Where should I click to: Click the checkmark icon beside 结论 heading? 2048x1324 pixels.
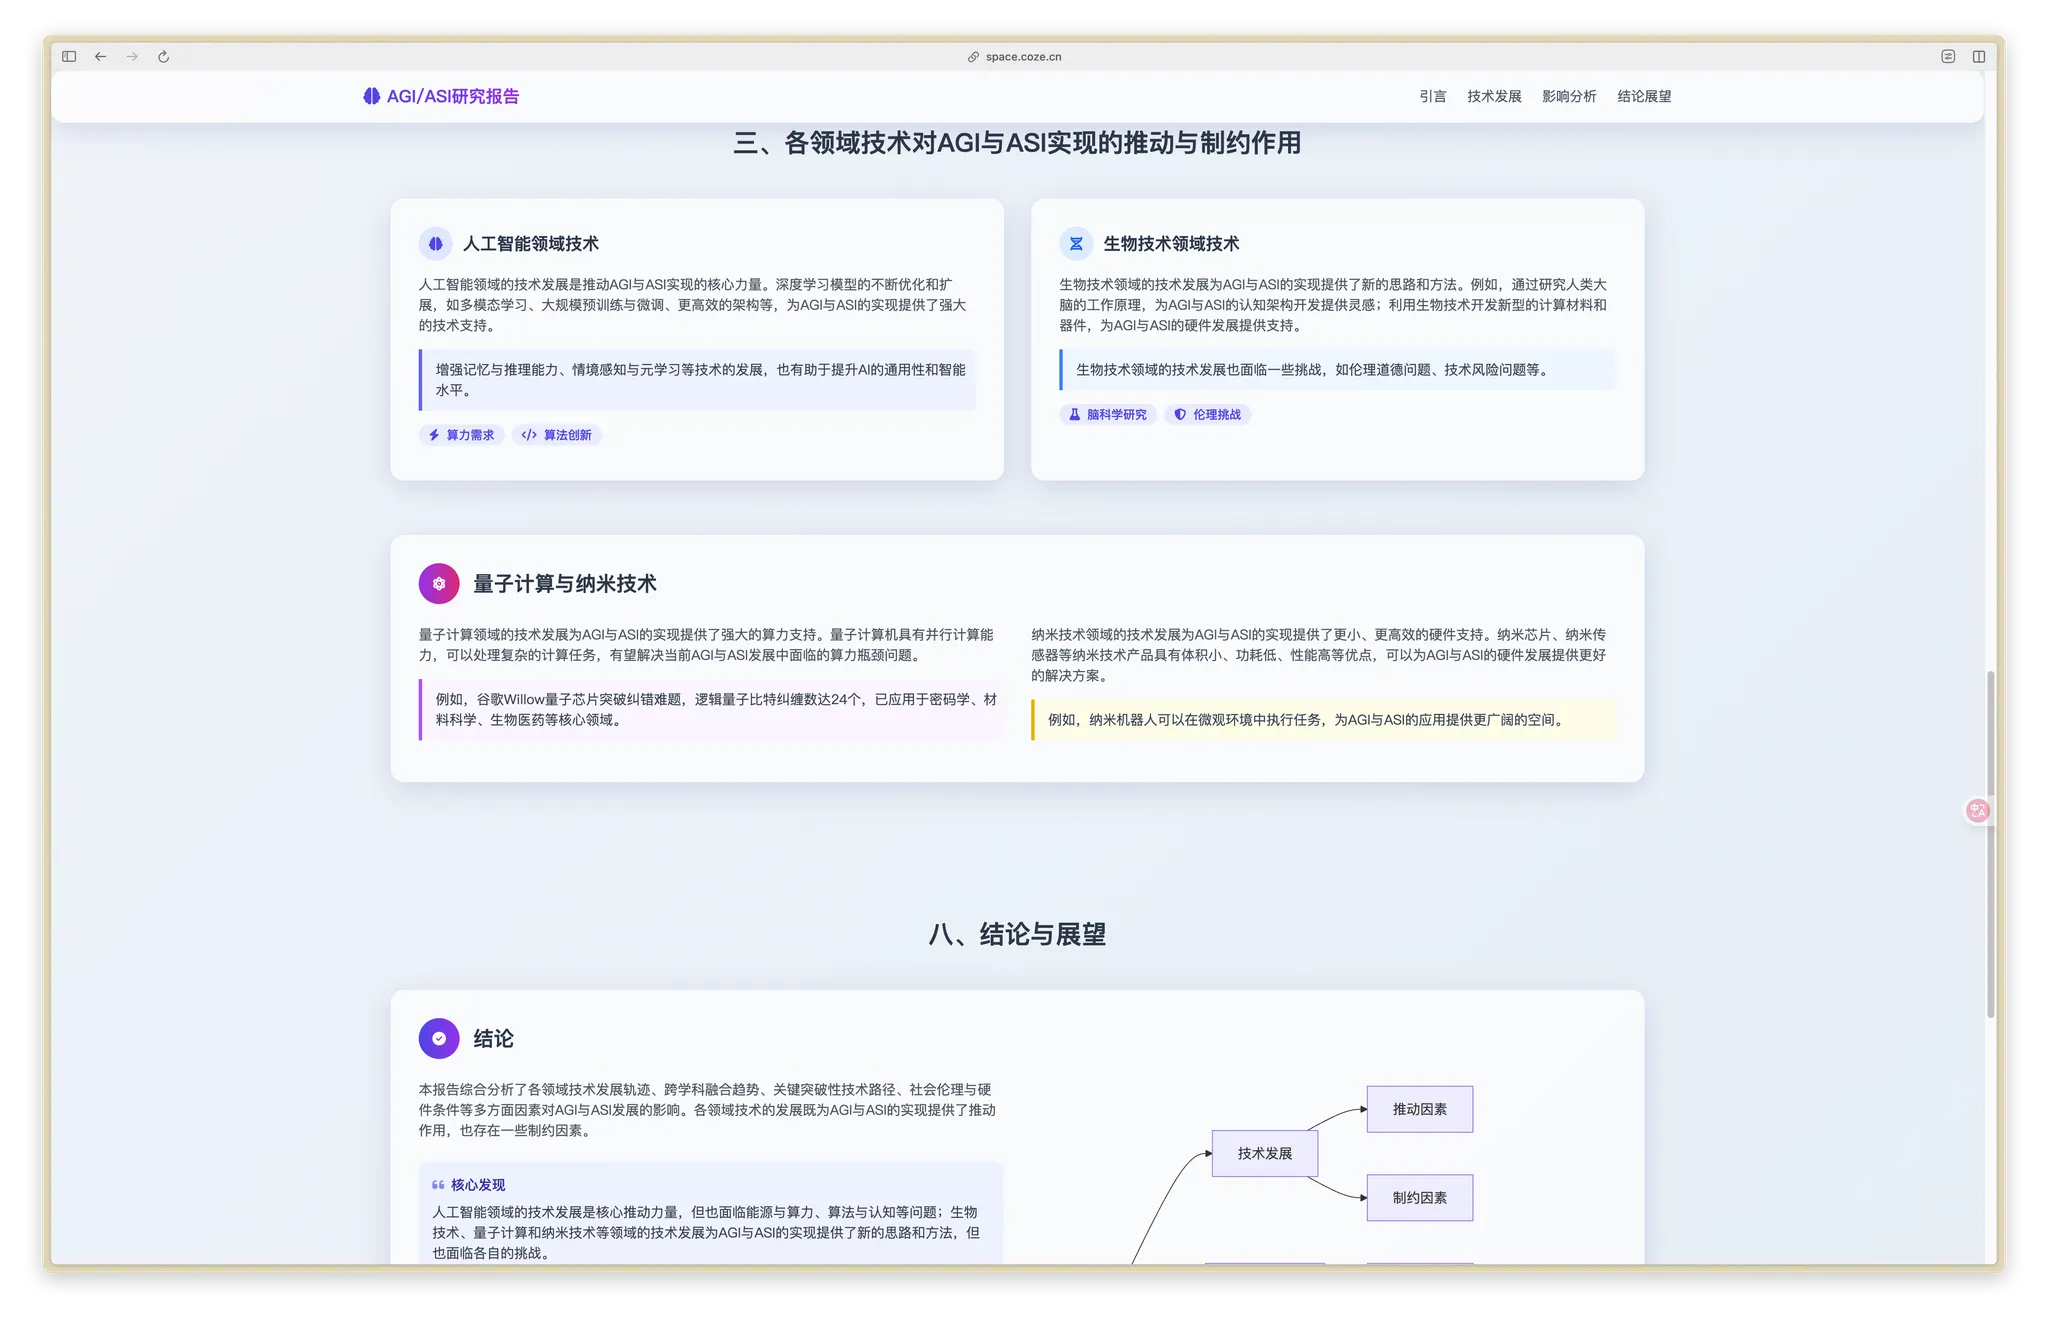(x=438, y=1038)
